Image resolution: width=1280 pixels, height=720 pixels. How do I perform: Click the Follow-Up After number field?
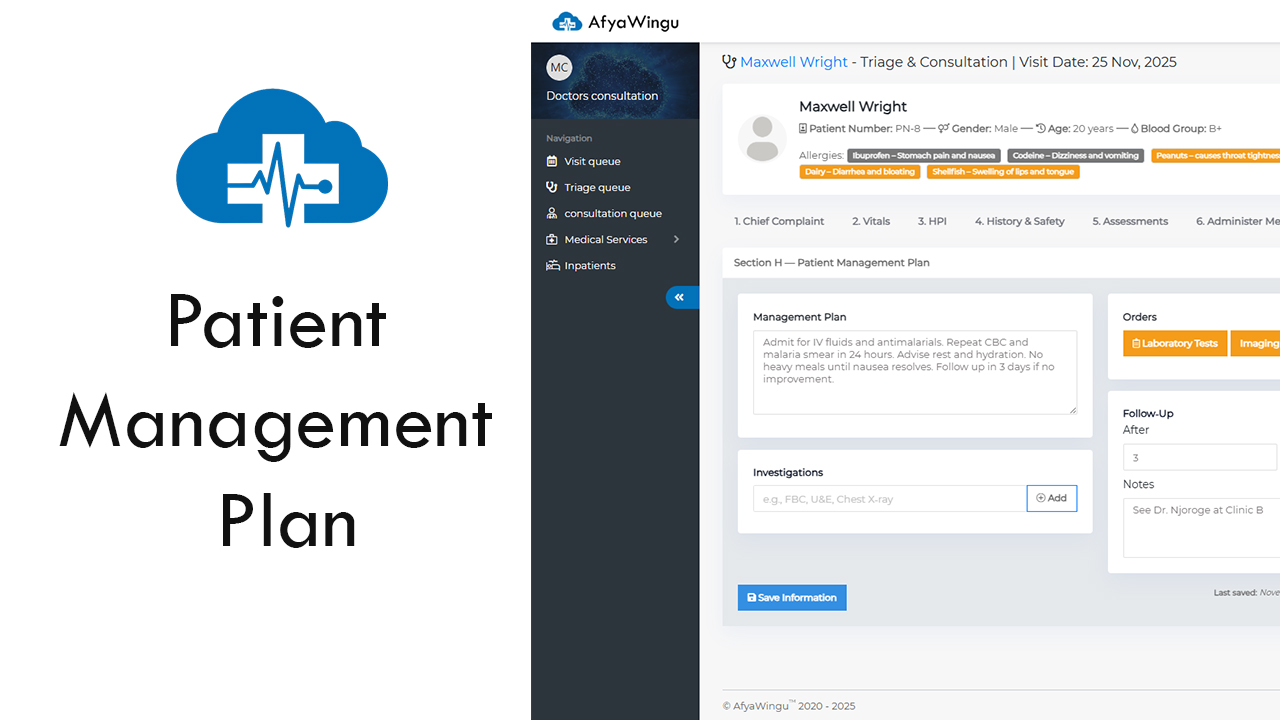coord(1199,457)
